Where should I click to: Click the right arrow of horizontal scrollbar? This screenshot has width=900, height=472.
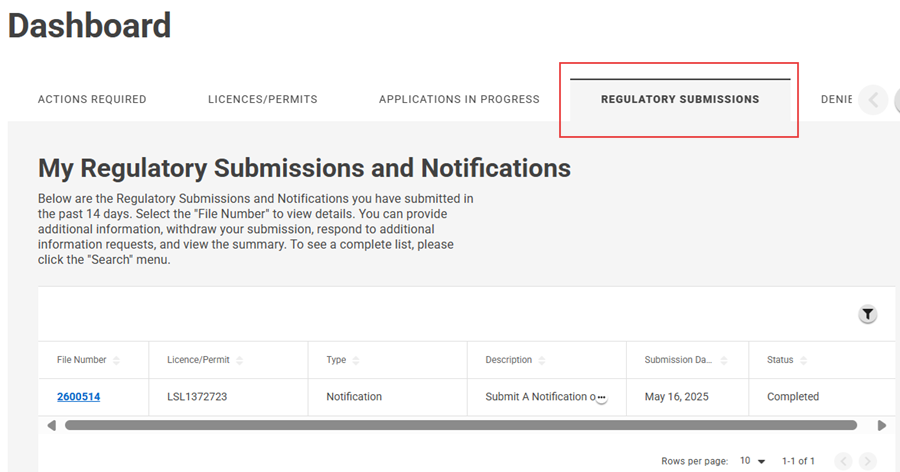coord(882,425)
